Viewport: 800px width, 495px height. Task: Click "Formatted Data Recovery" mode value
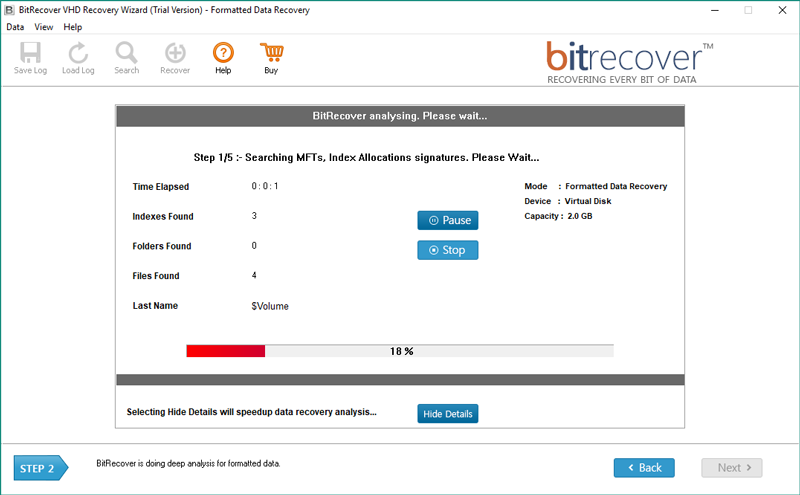click(x=616, y=186)
